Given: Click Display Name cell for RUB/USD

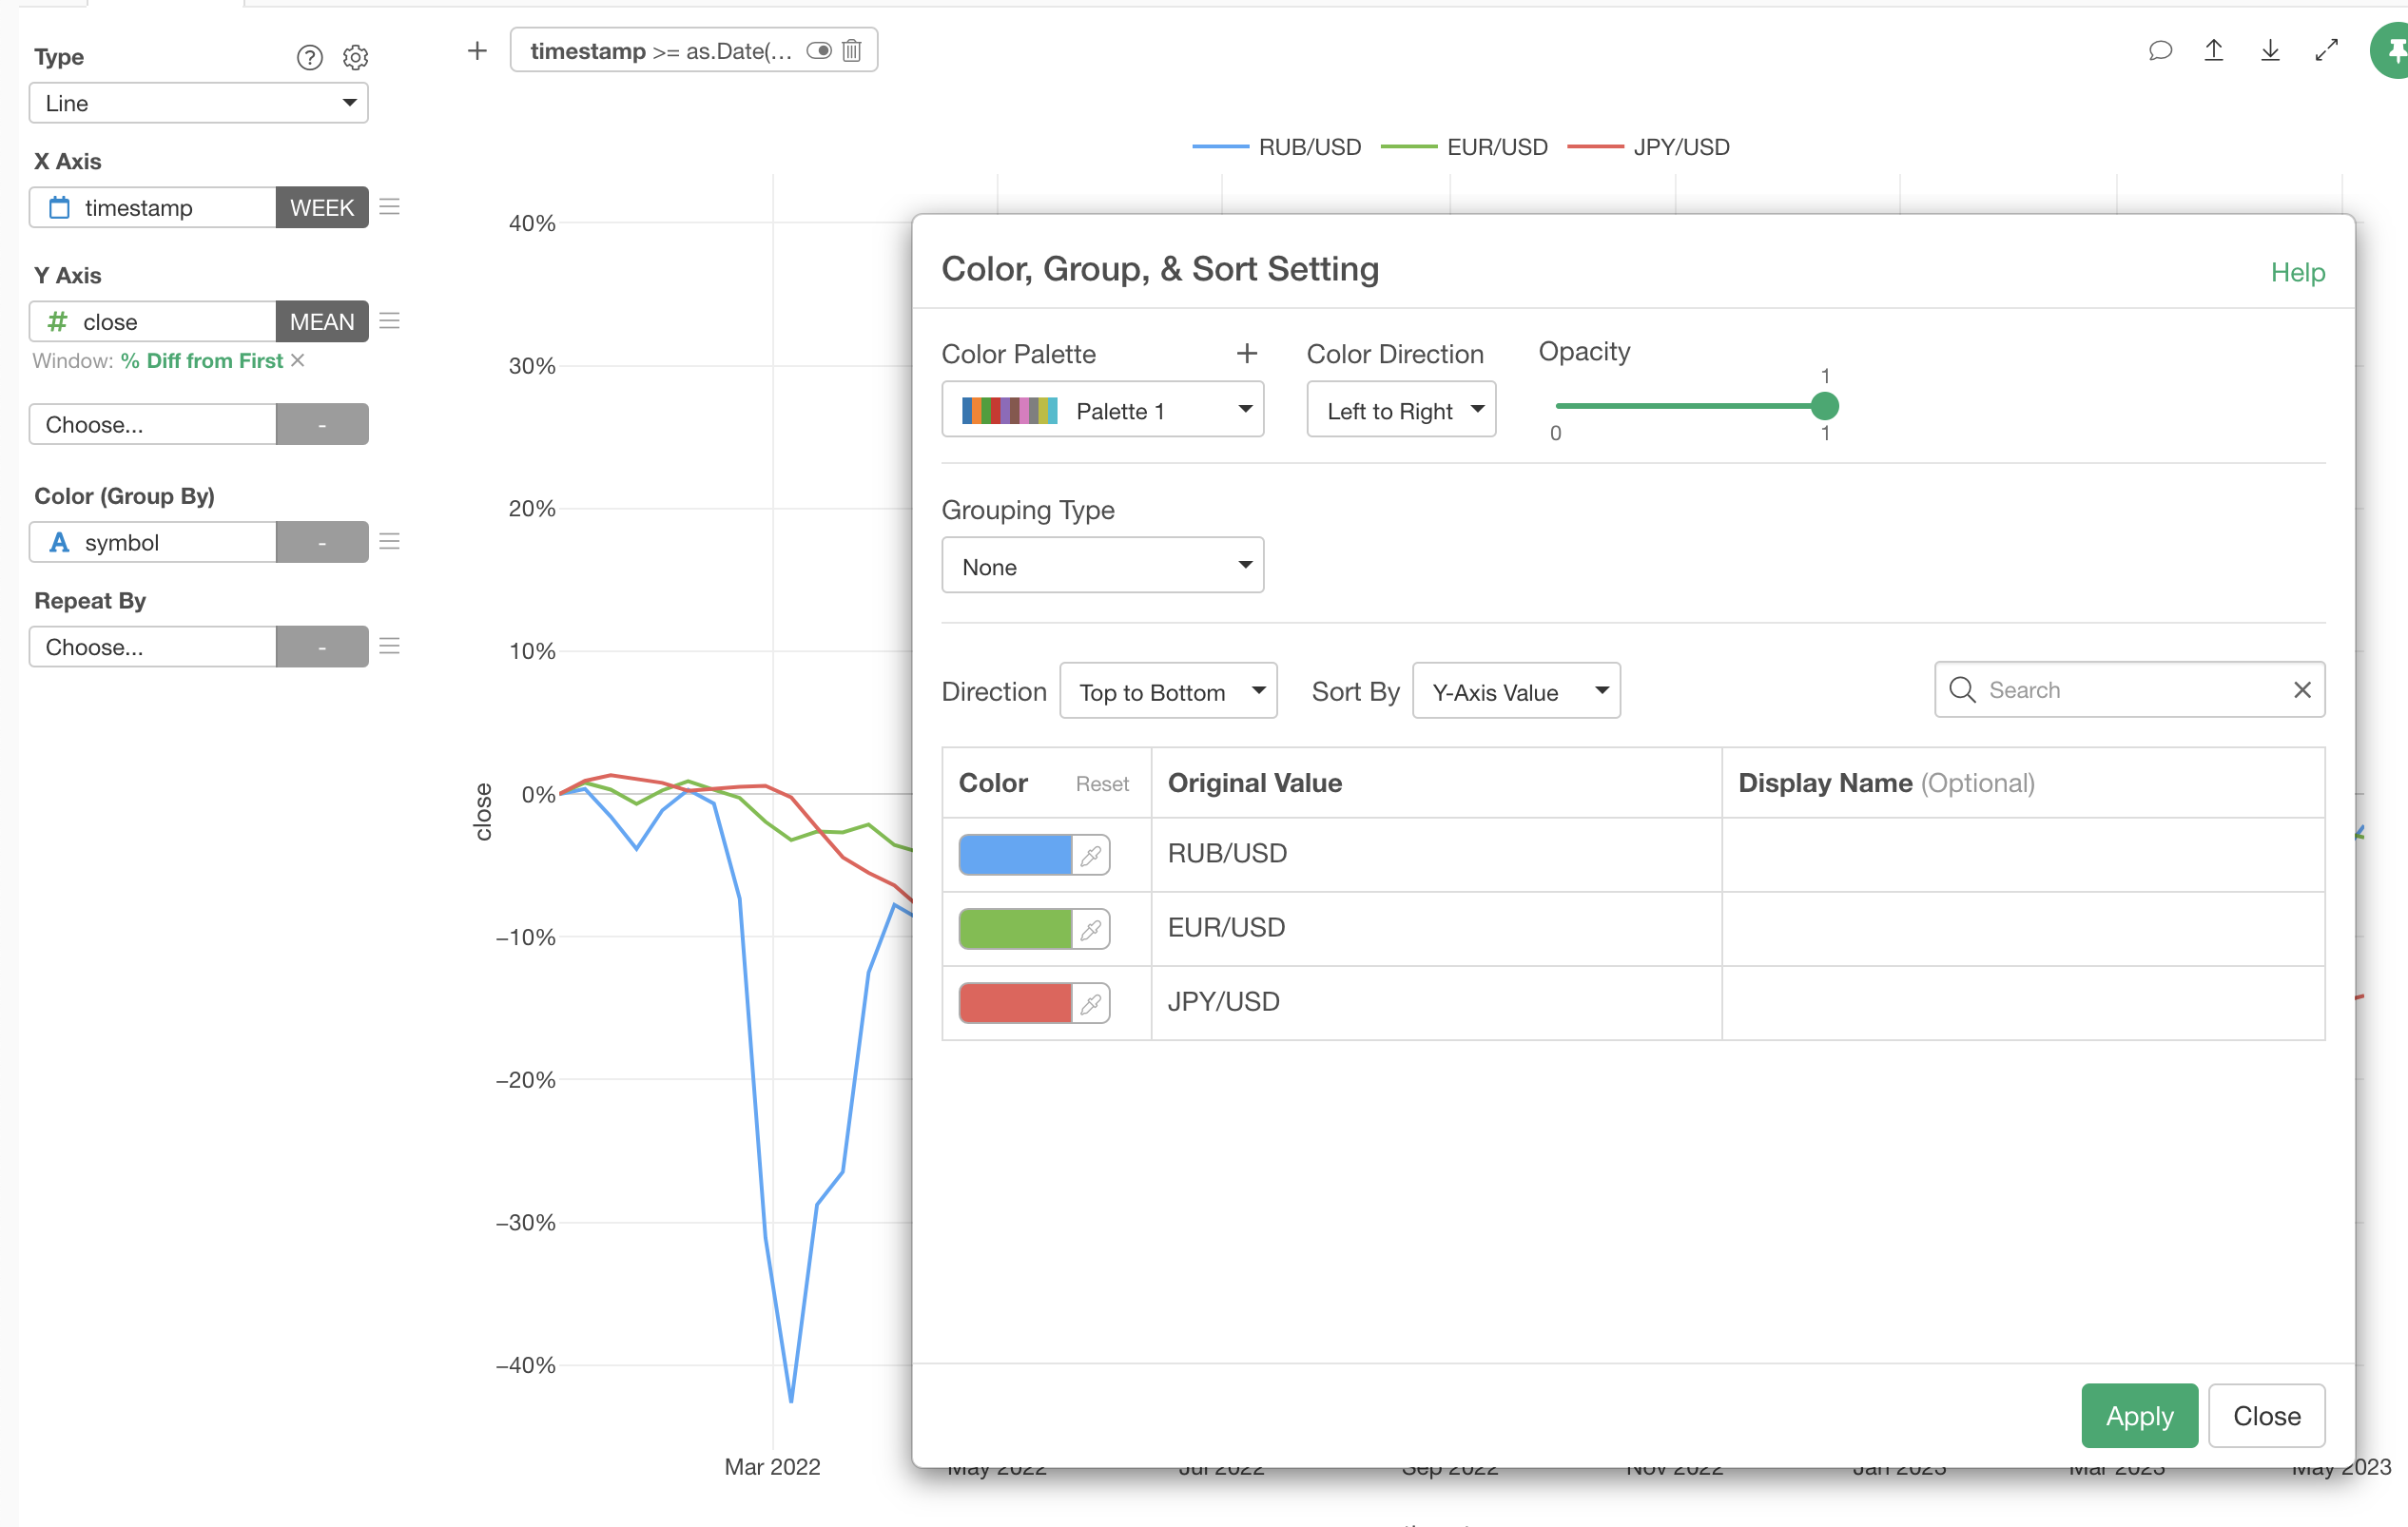Looking at the screenshot, I should 2023,855.
